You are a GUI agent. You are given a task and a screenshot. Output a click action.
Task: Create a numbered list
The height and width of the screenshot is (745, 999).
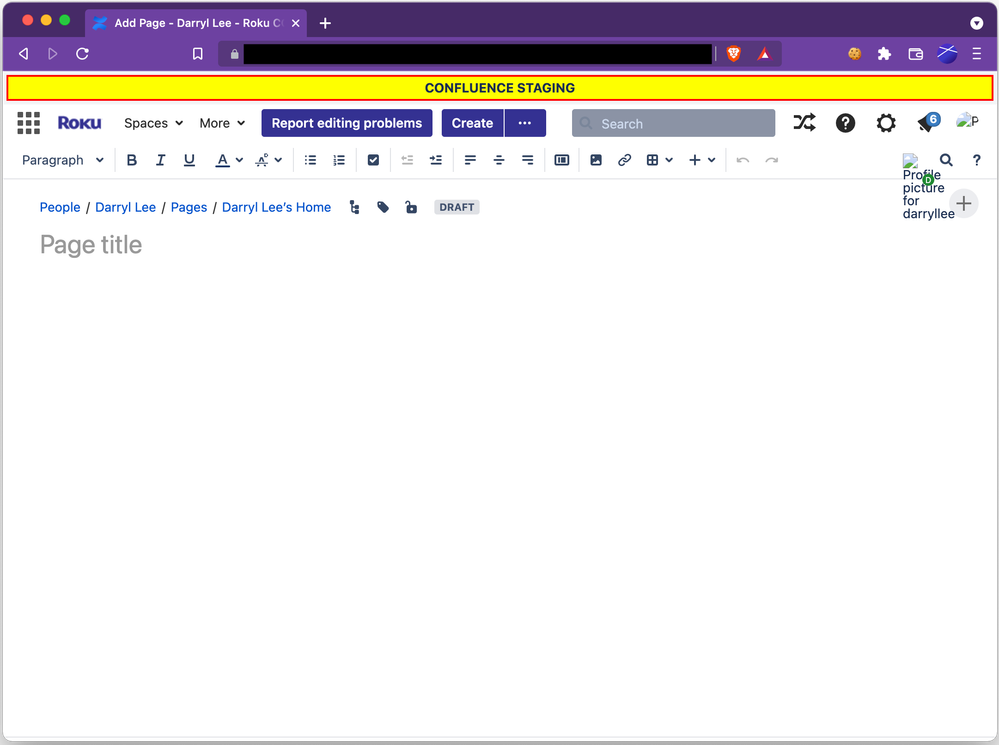click(338, 160)
